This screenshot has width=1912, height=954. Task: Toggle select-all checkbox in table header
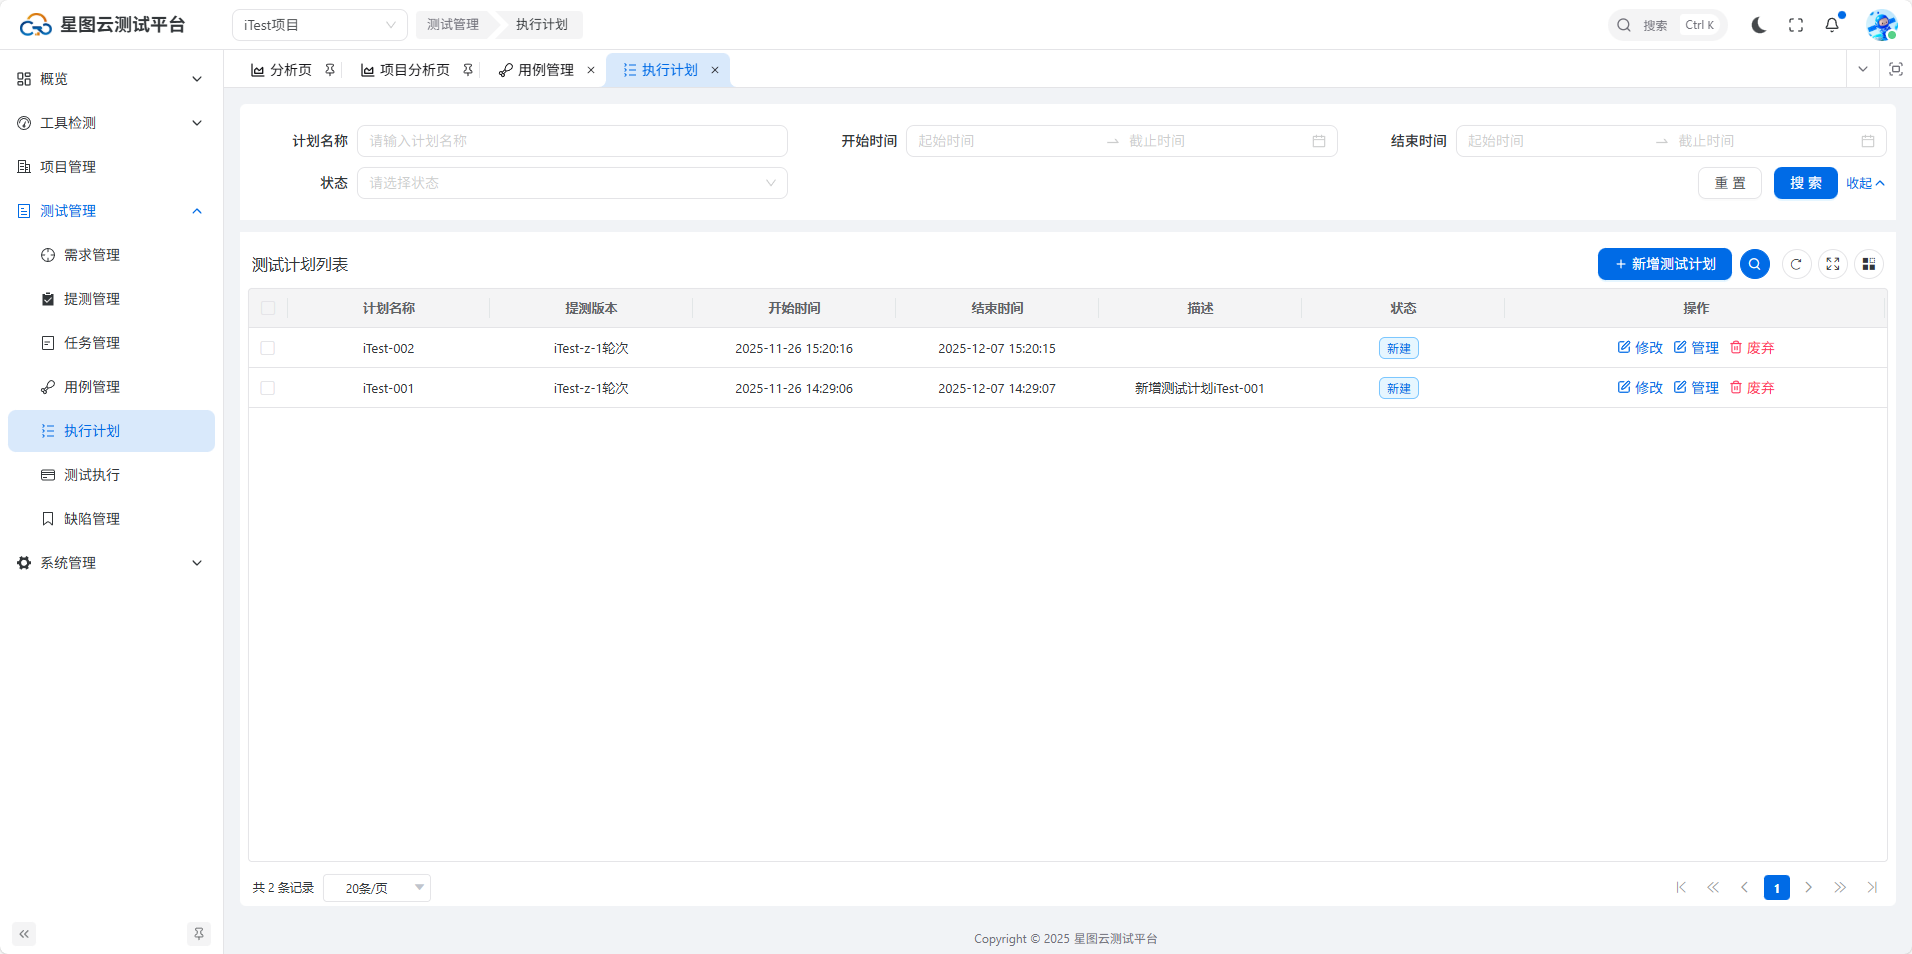coord(268,308)
